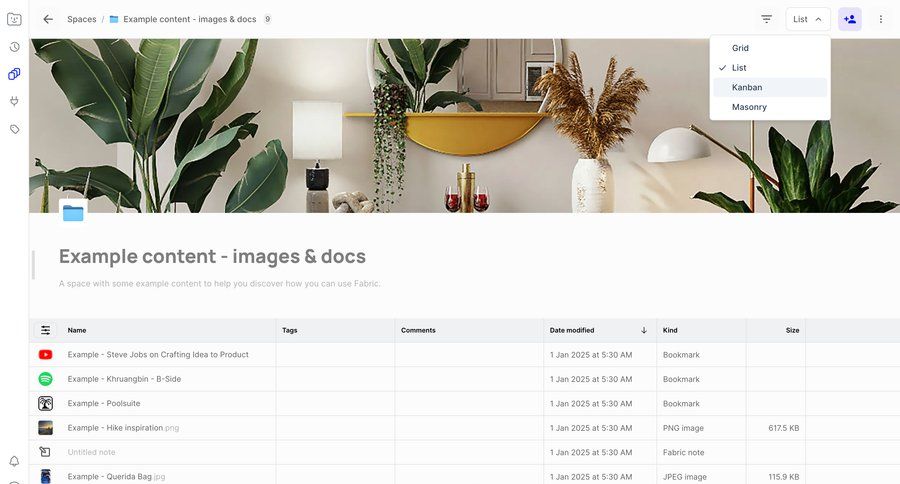Click the Hike inspiration image thumbnail

pyautogui.click(x=45, y=428)
